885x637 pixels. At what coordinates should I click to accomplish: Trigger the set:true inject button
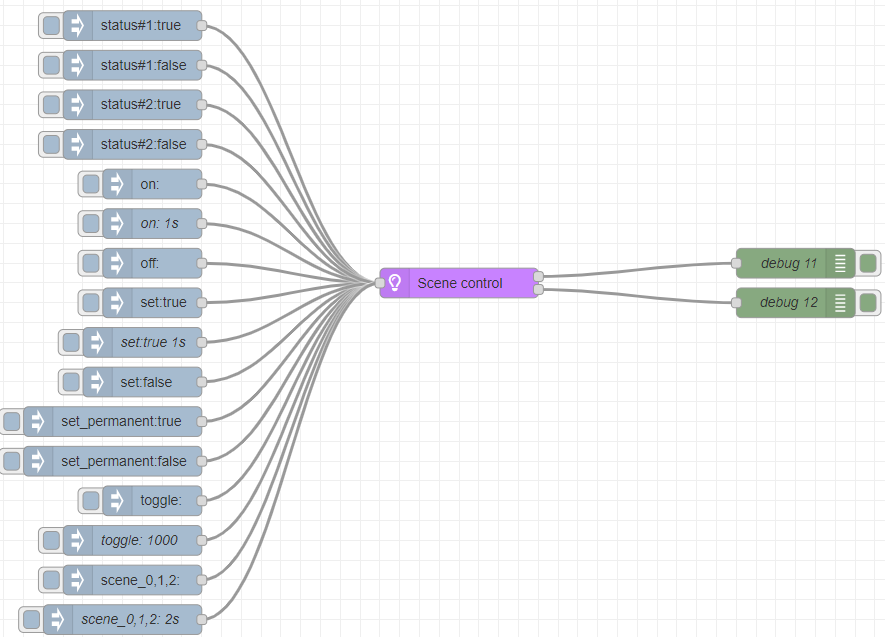pos(91,302)
